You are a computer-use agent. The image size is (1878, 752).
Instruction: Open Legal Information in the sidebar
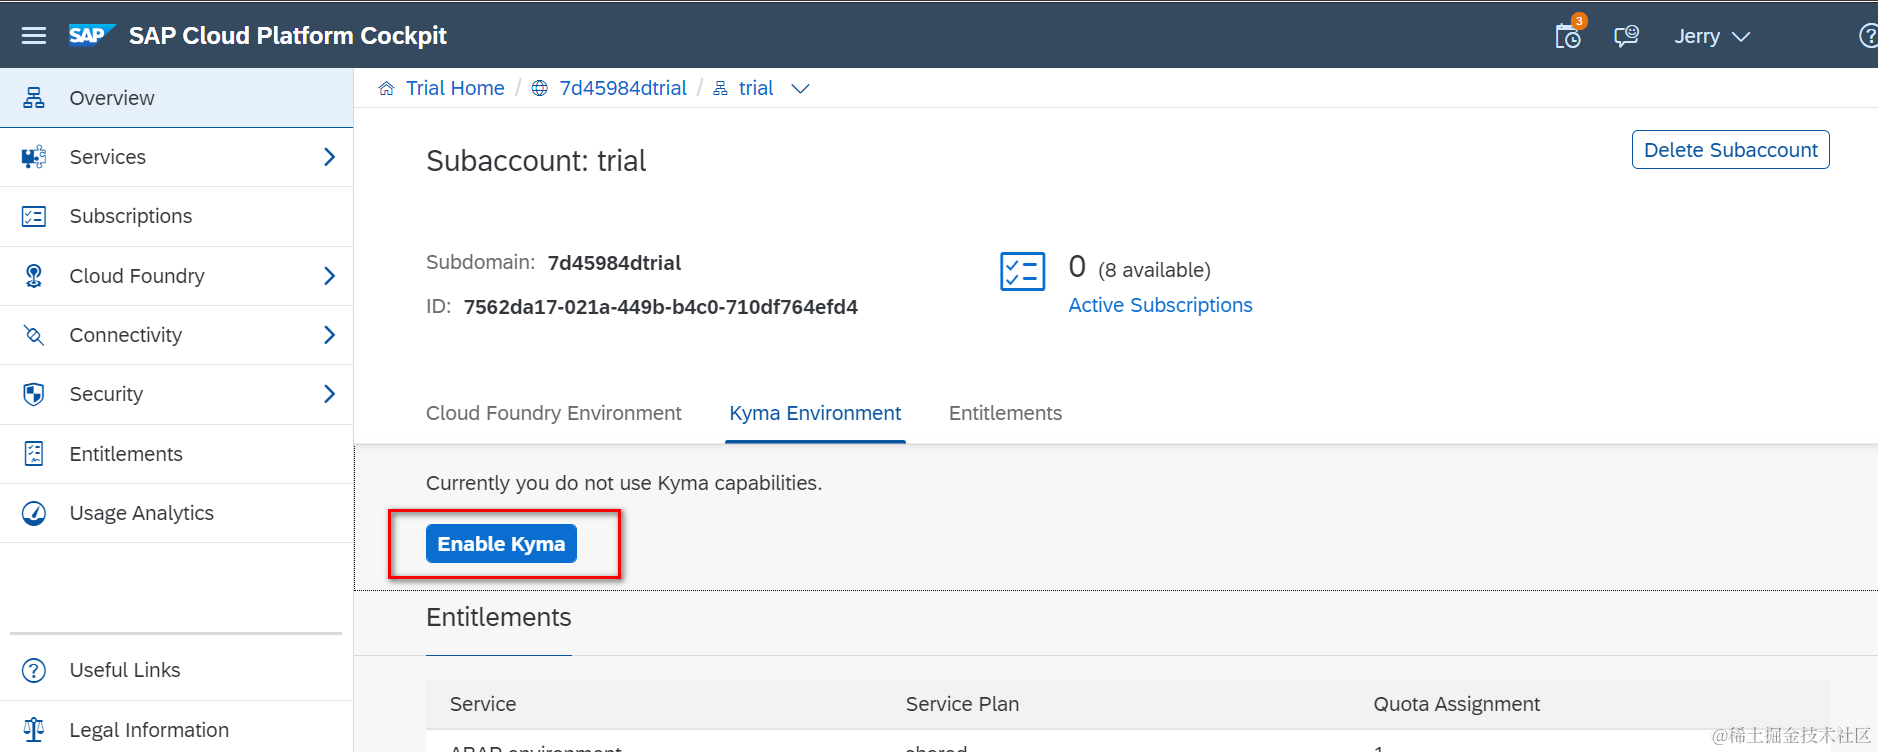(x=176, y=730)
